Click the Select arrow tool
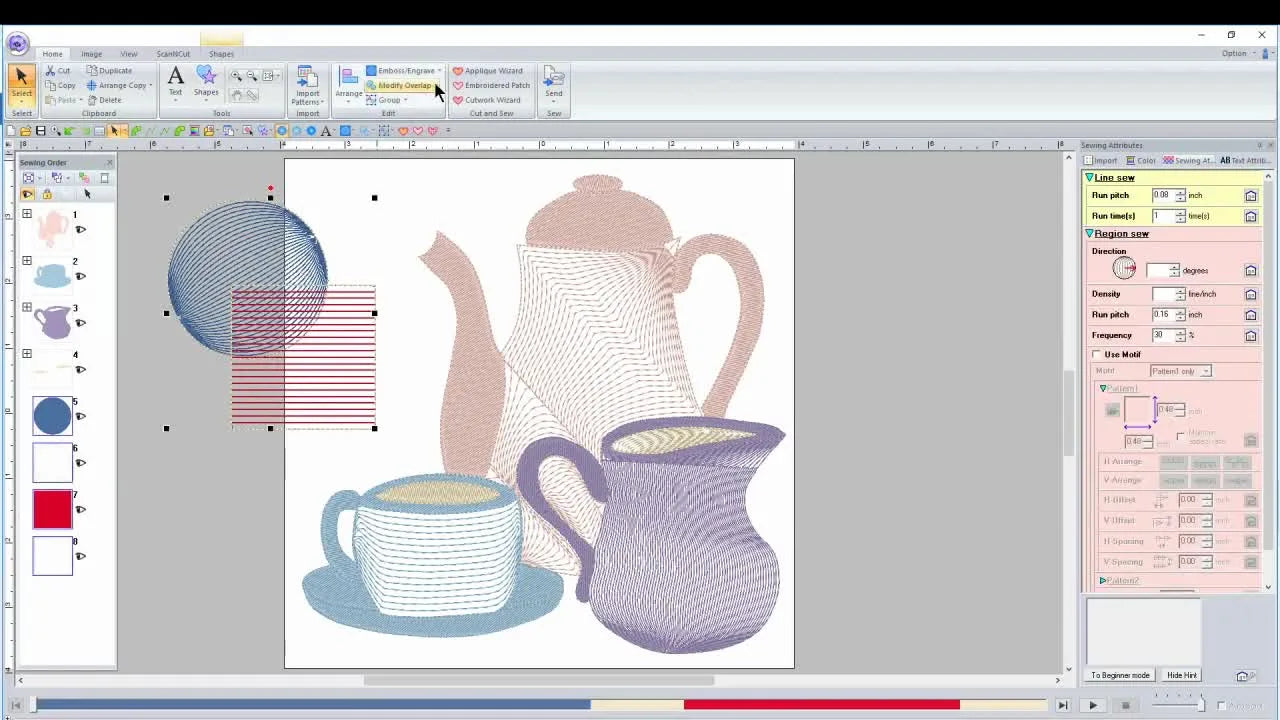Viewport: 1280px width, 720px height. tap(21, 76)
